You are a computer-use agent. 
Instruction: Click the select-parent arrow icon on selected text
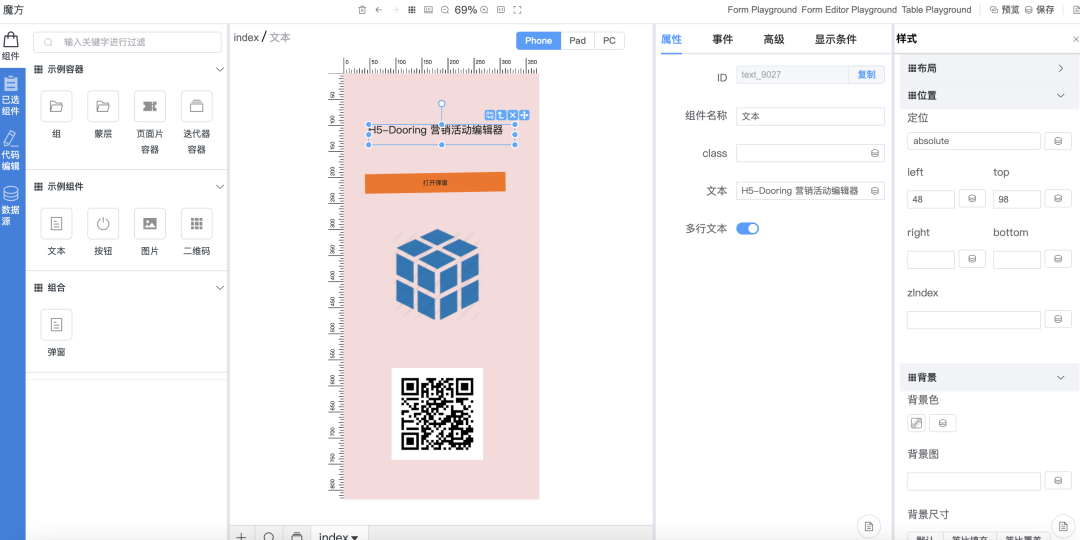(501, 115)
